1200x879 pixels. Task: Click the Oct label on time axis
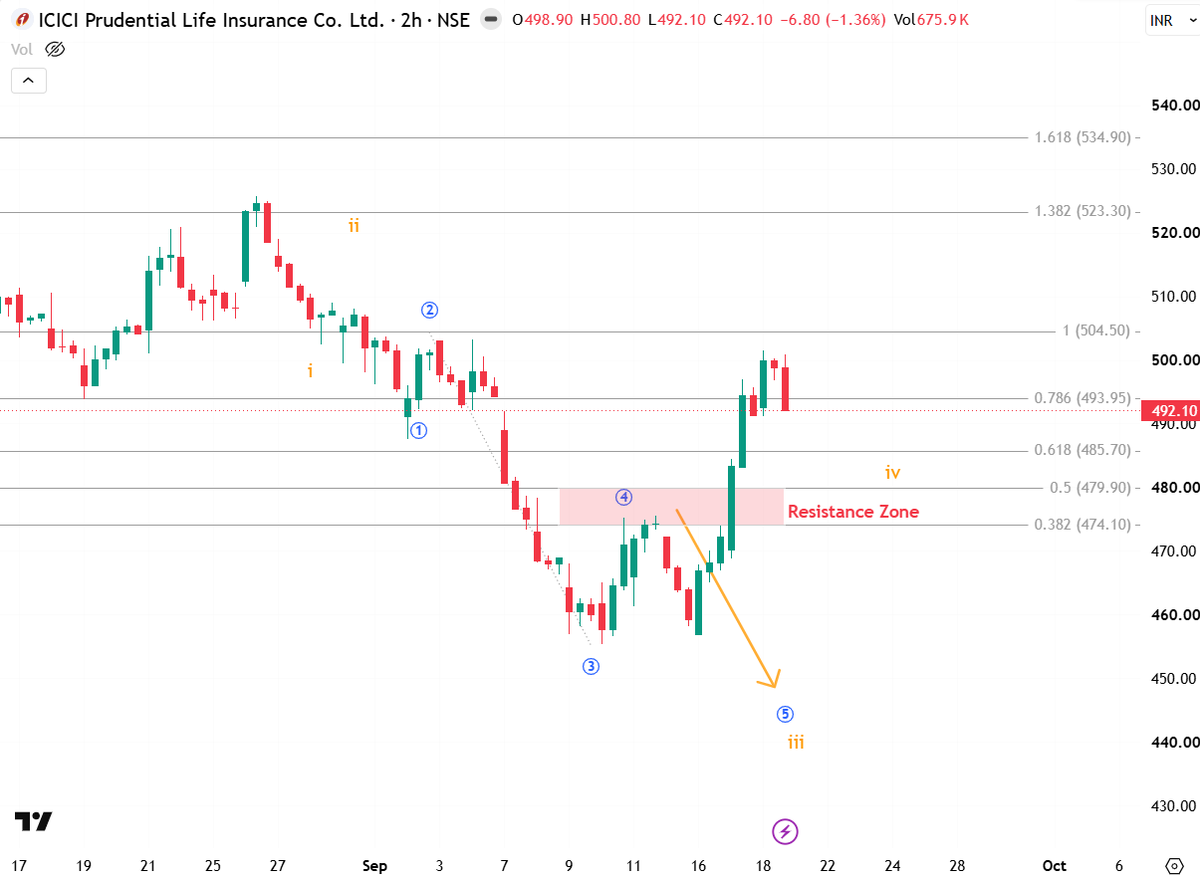(1054, 865)
